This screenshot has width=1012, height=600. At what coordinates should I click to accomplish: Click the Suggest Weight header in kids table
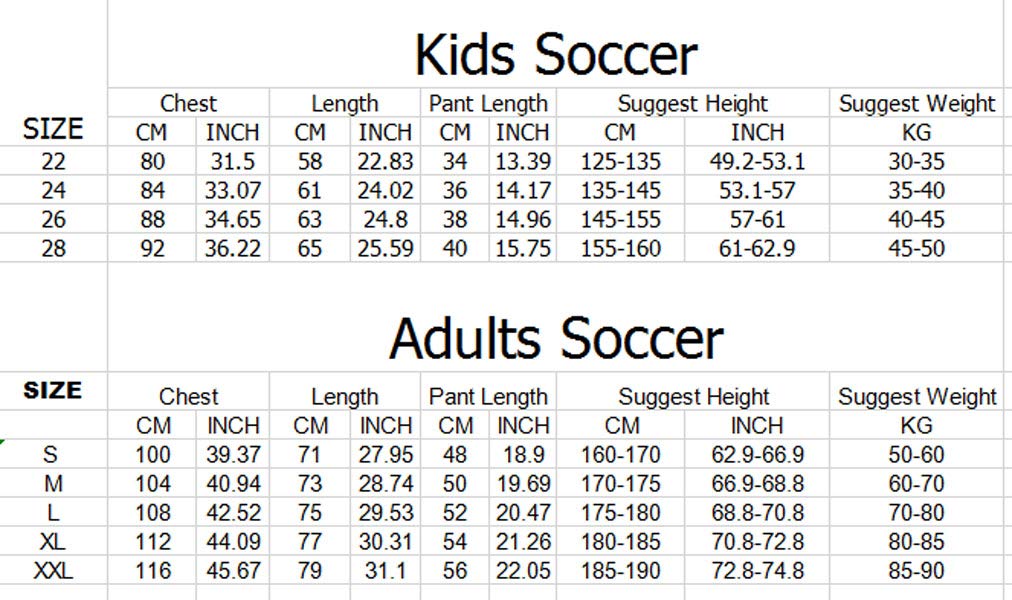pos(916,104)
